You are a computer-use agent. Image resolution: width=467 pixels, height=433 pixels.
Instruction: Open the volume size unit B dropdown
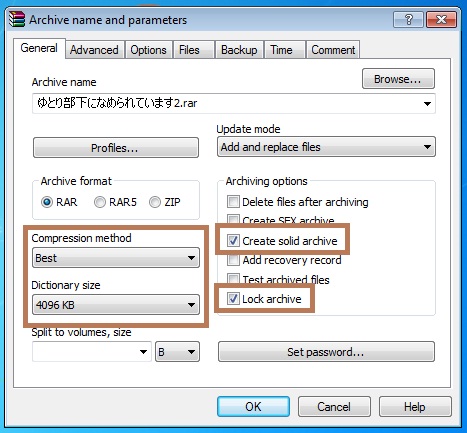177,352
